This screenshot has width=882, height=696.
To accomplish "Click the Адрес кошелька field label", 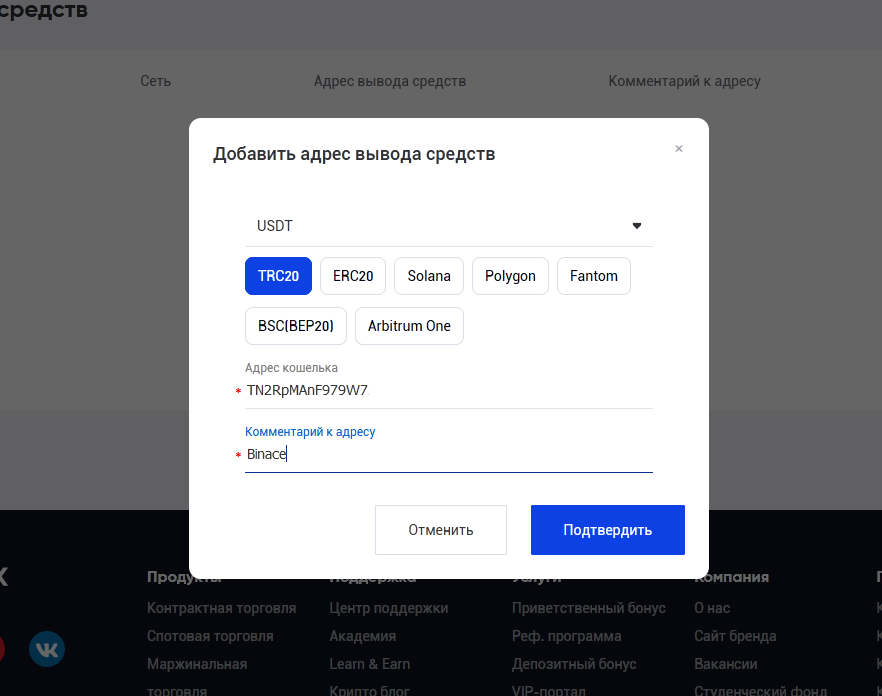I will tap(291, 368).
